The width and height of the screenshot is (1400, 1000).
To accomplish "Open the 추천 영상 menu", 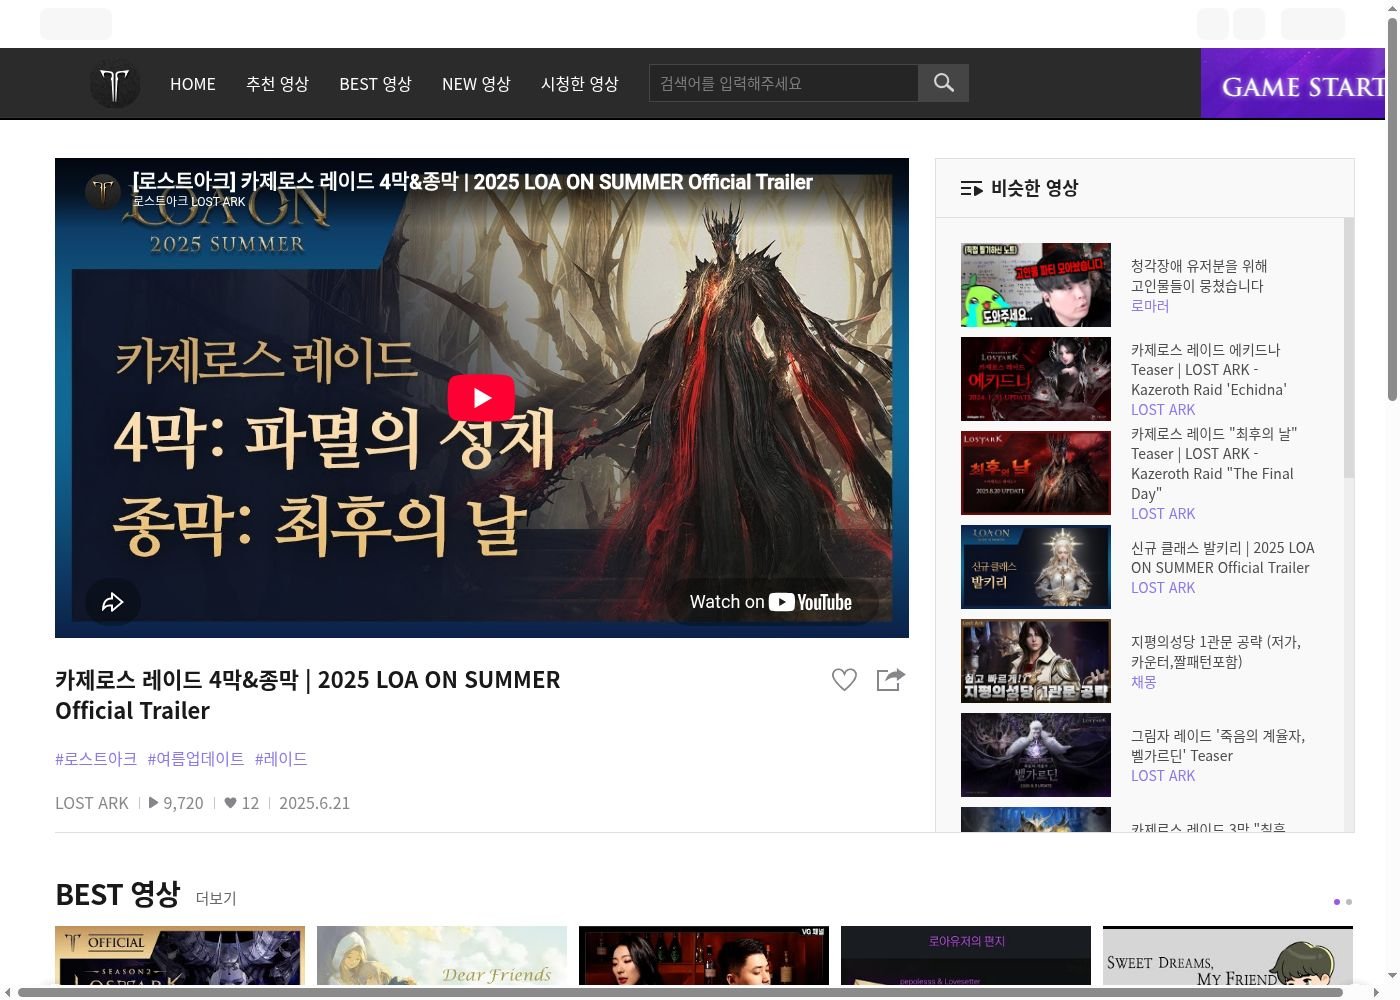I will (277, 84).
